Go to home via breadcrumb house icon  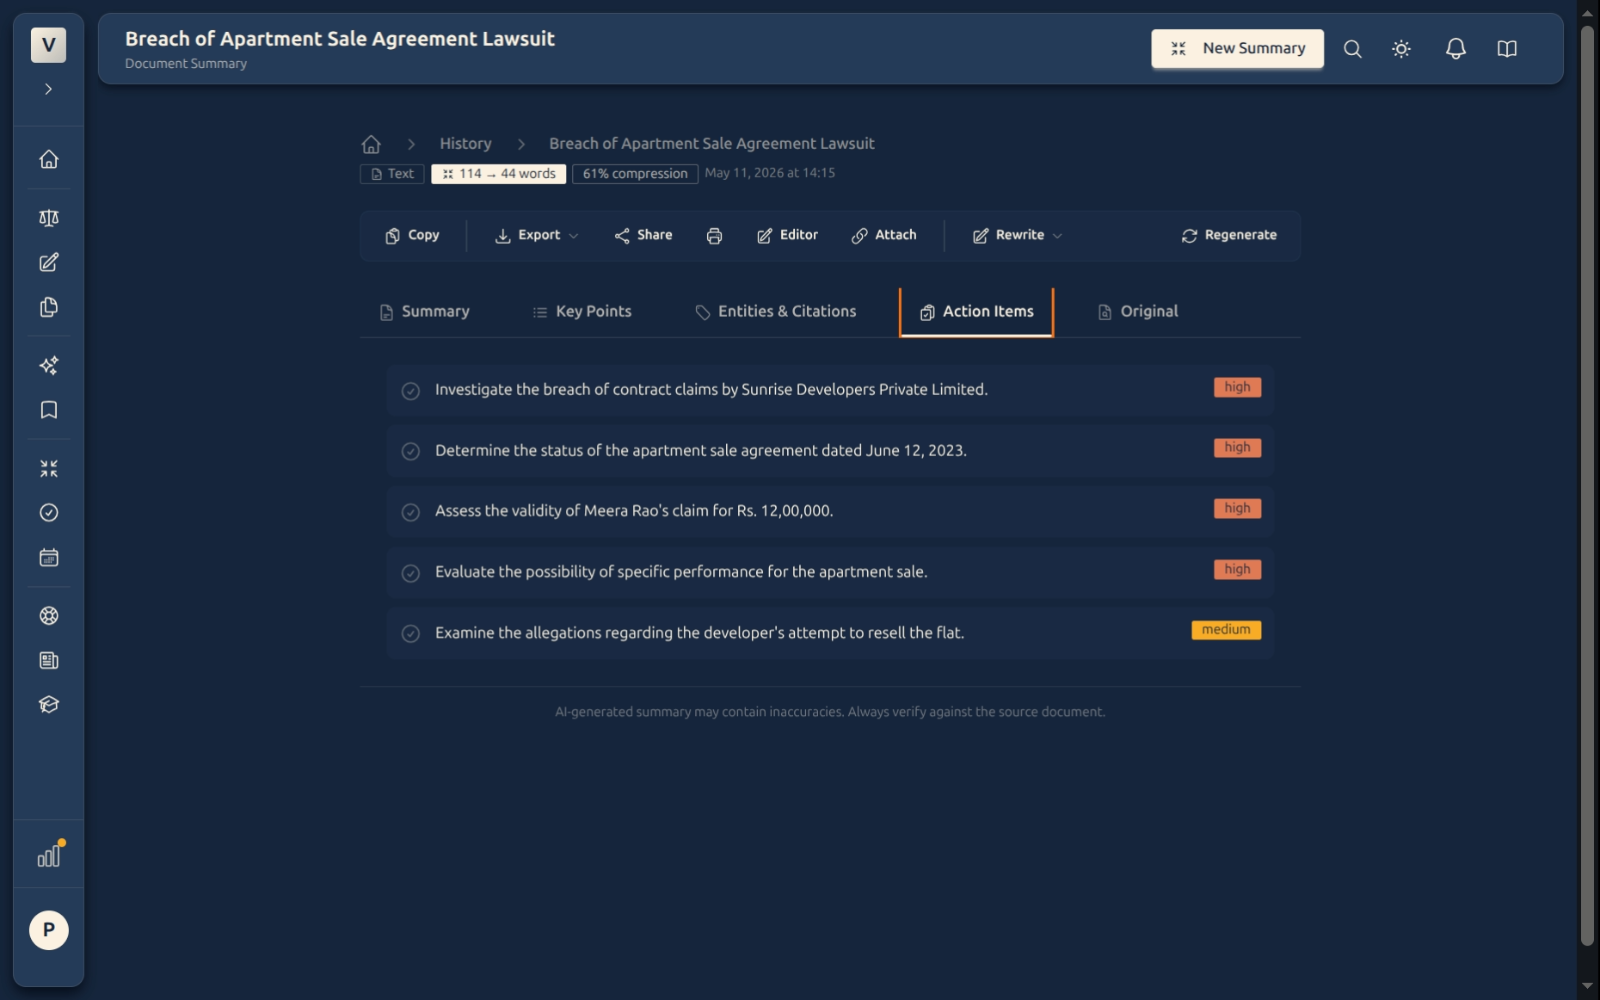[371, 144]
